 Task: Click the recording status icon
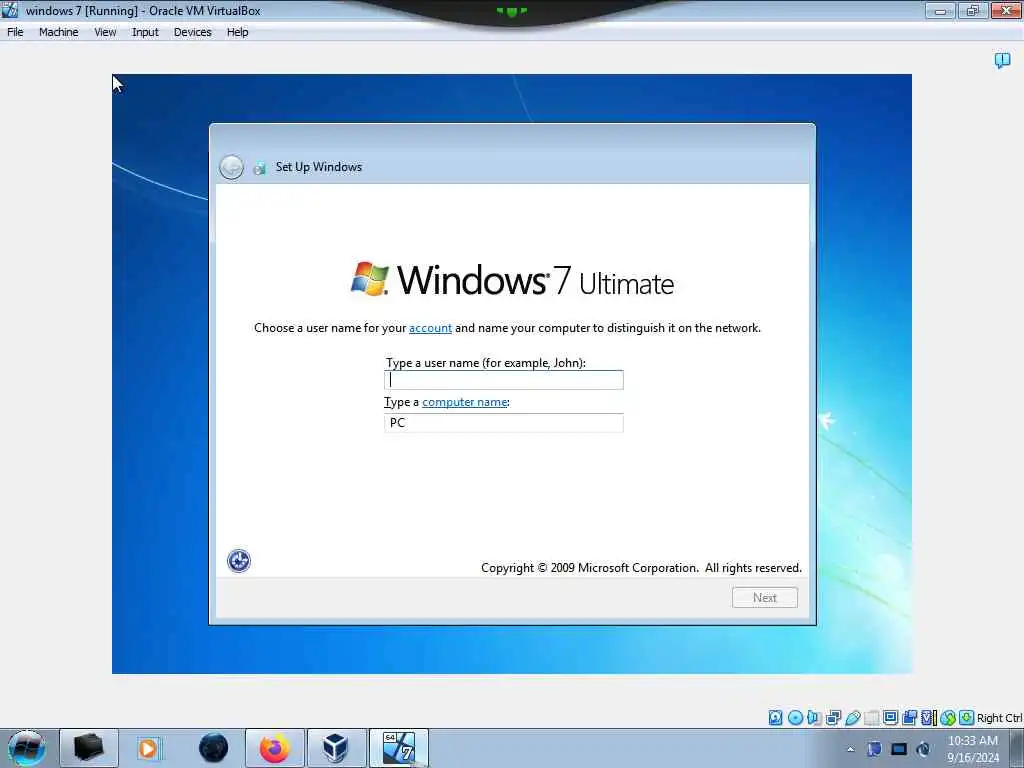pos(910,718)
